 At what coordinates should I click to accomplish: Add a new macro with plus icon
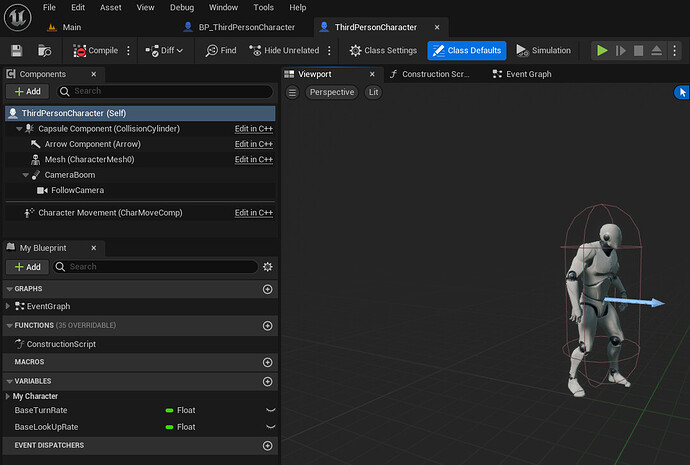pyautogui.click(x=268, y=362)
